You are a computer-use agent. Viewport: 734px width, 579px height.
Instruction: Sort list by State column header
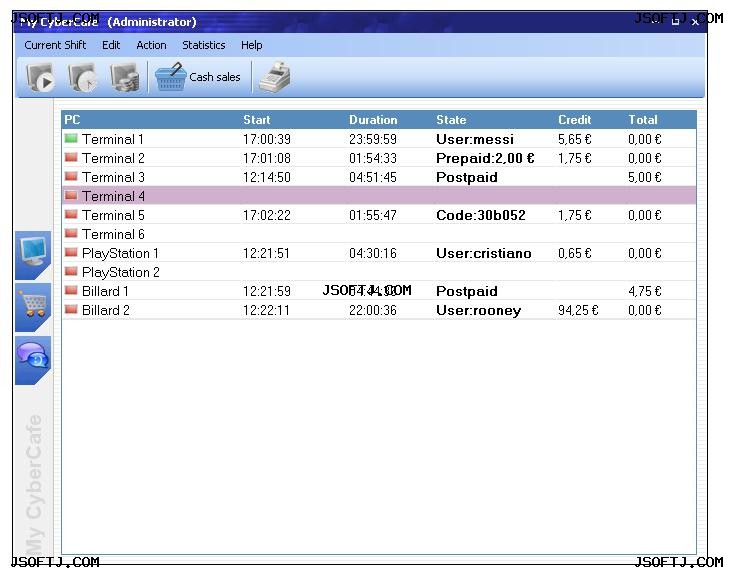451,120
